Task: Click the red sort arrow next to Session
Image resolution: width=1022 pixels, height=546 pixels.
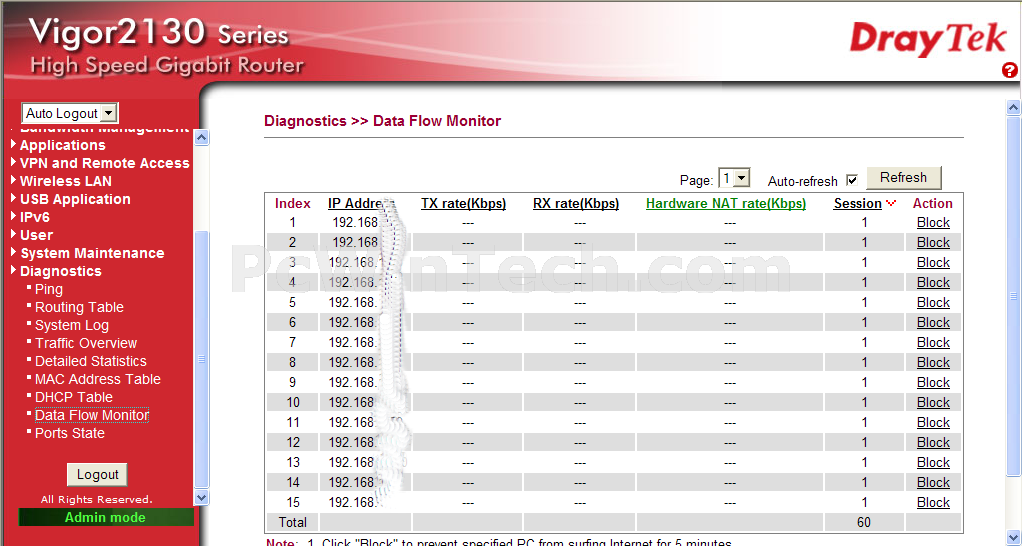Action: (891, 203)
